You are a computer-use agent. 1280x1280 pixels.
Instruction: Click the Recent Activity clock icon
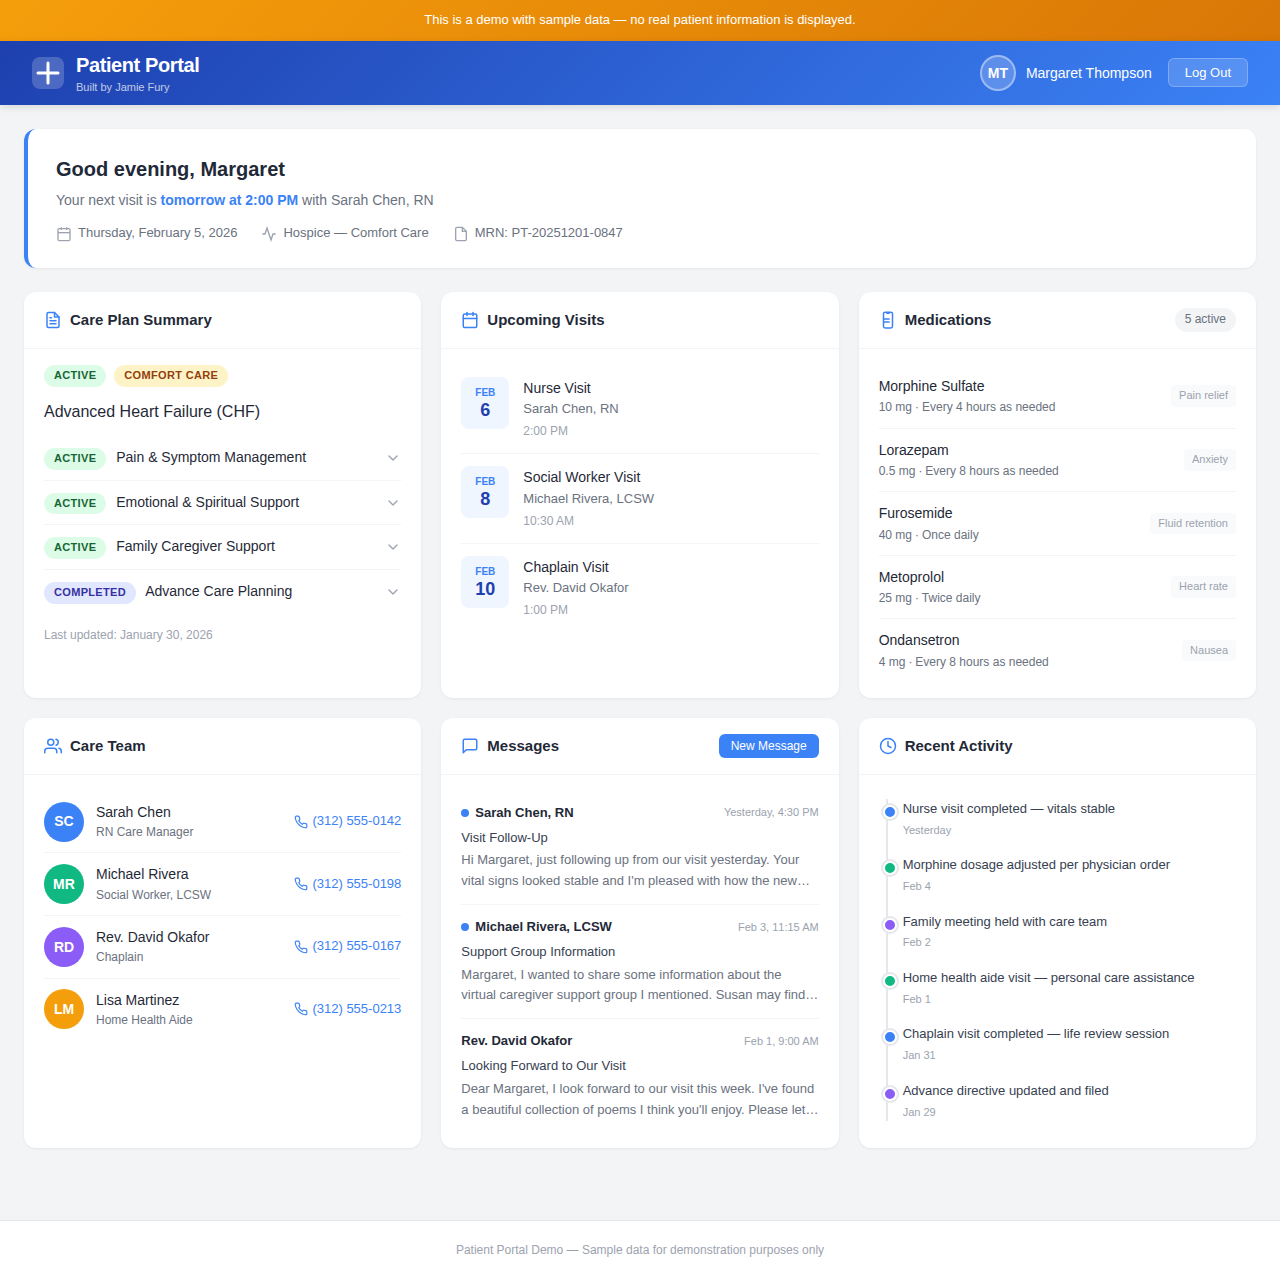click(x=887, y=745)
